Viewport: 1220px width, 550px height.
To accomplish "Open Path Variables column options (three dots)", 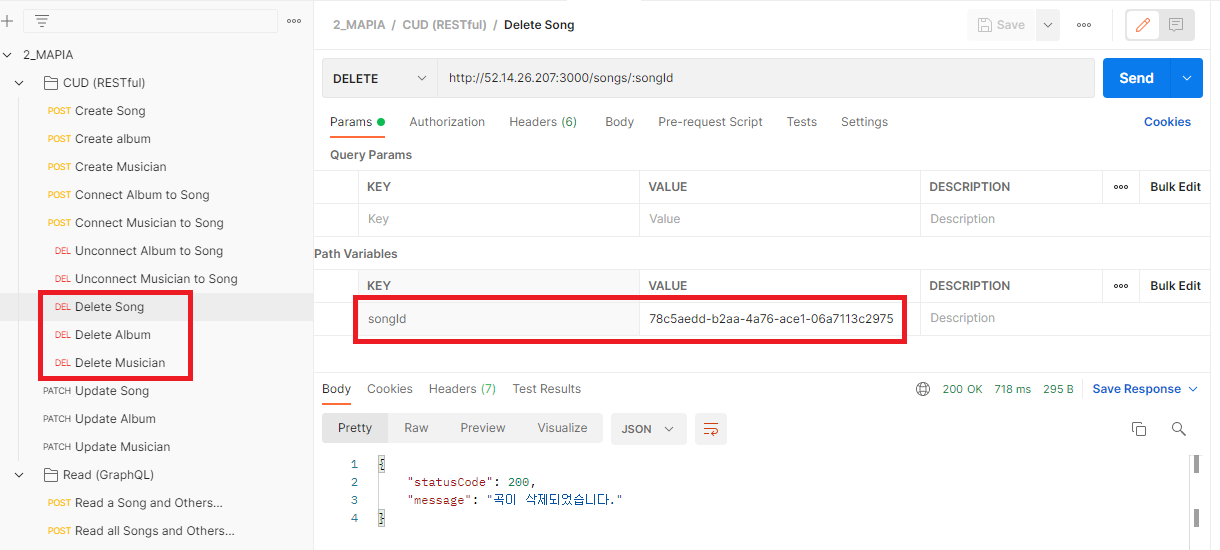I will 1121,286.
